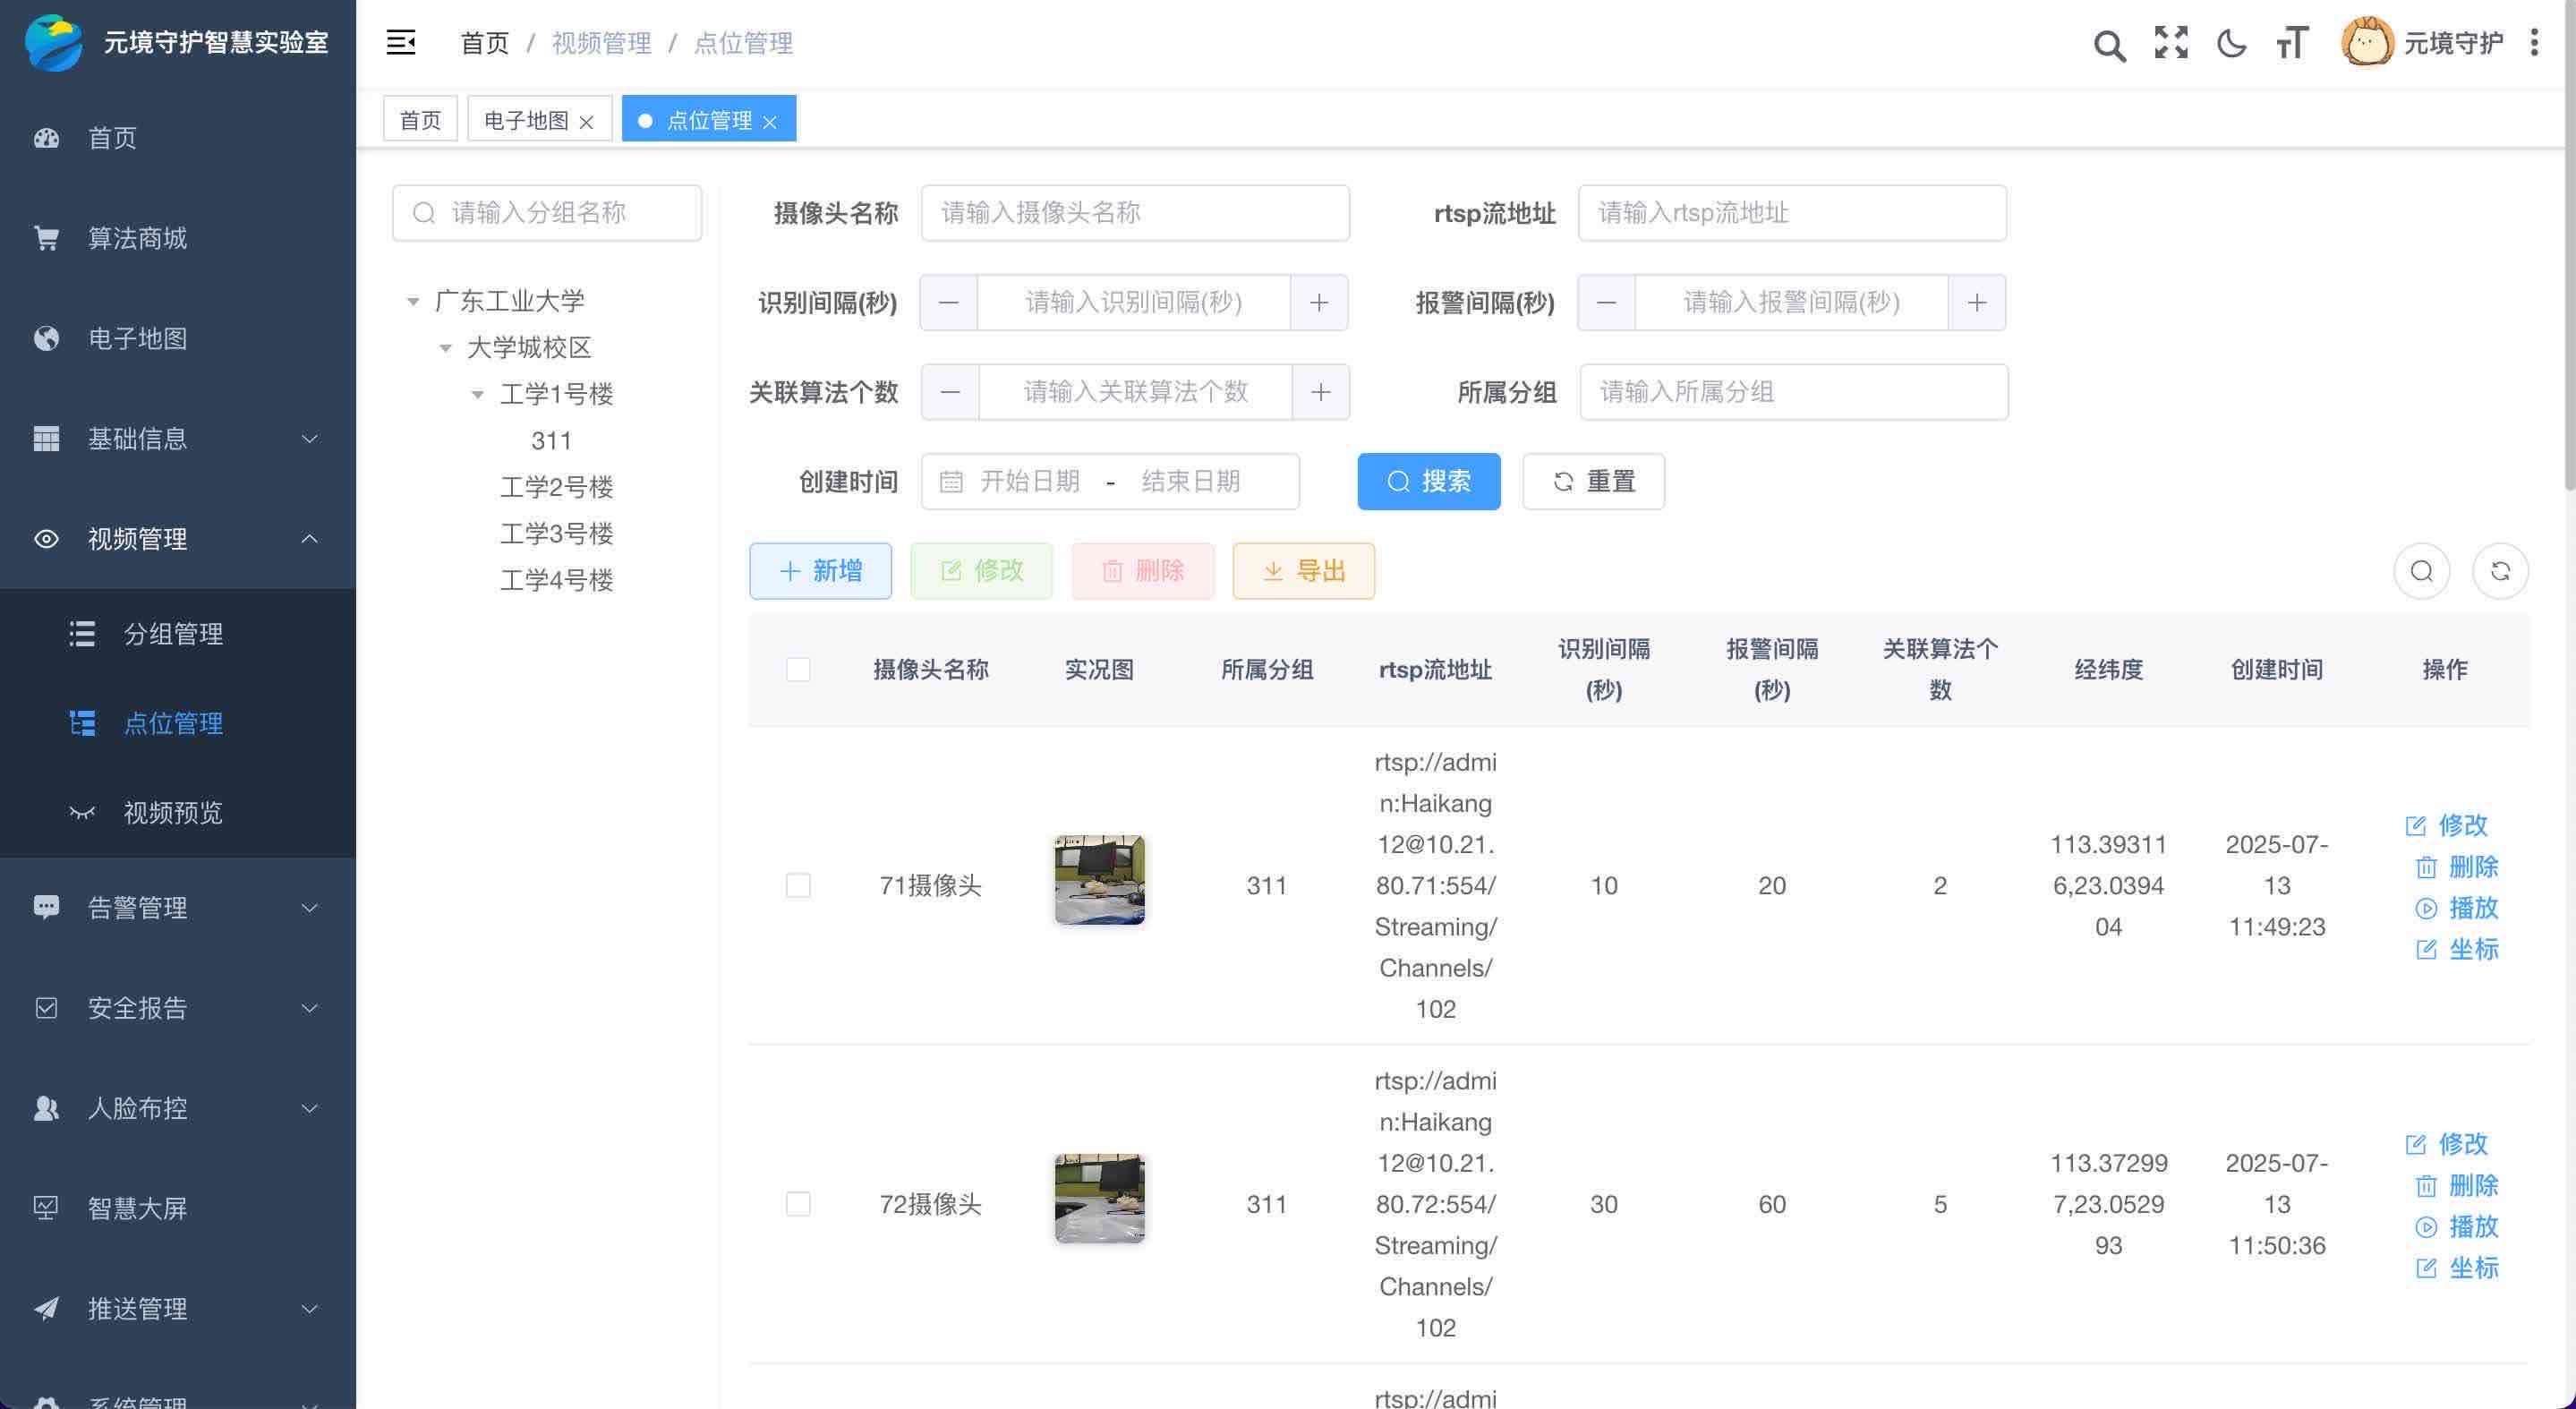2576x1409 pixels.
Task: Switch to dark mode moon icon
Action: [2231, 43]
